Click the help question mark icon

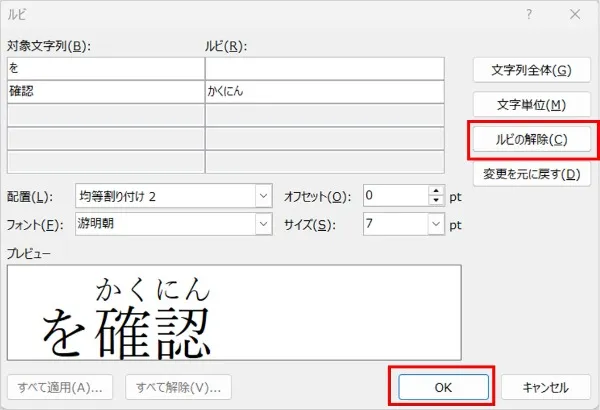529,14
